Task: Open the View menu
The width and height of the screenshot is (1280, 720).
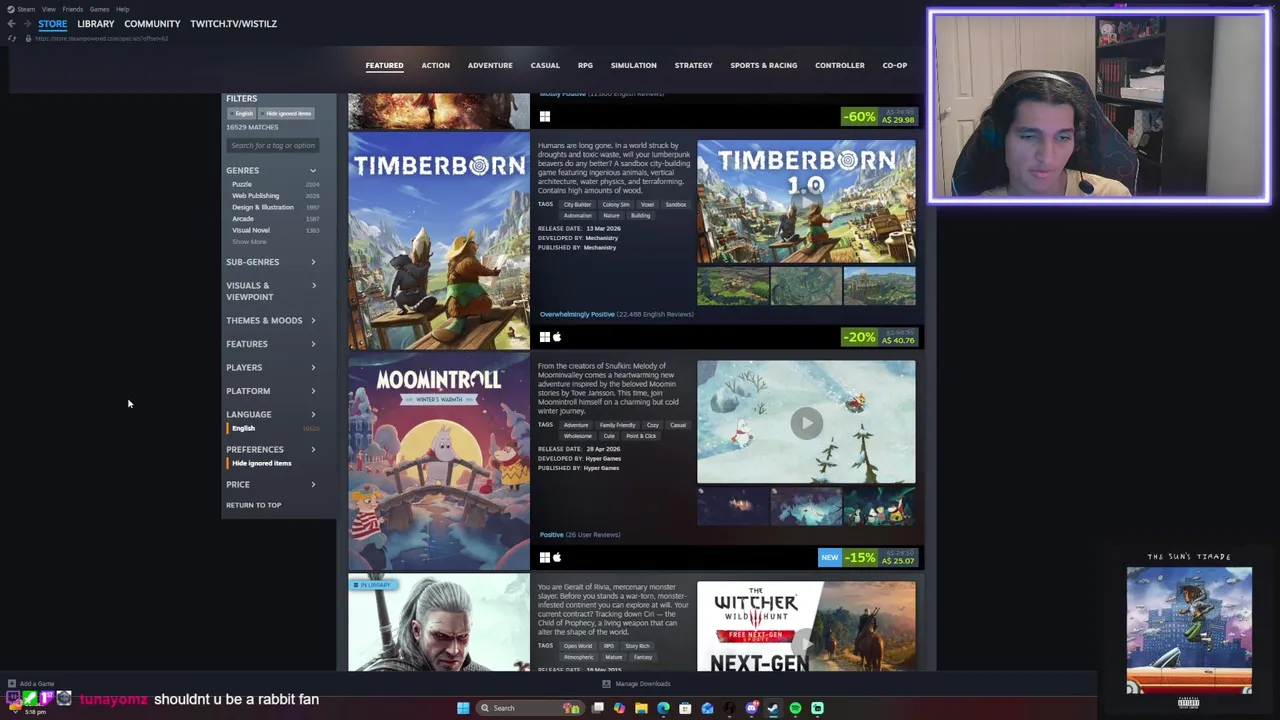Action: 48,9
